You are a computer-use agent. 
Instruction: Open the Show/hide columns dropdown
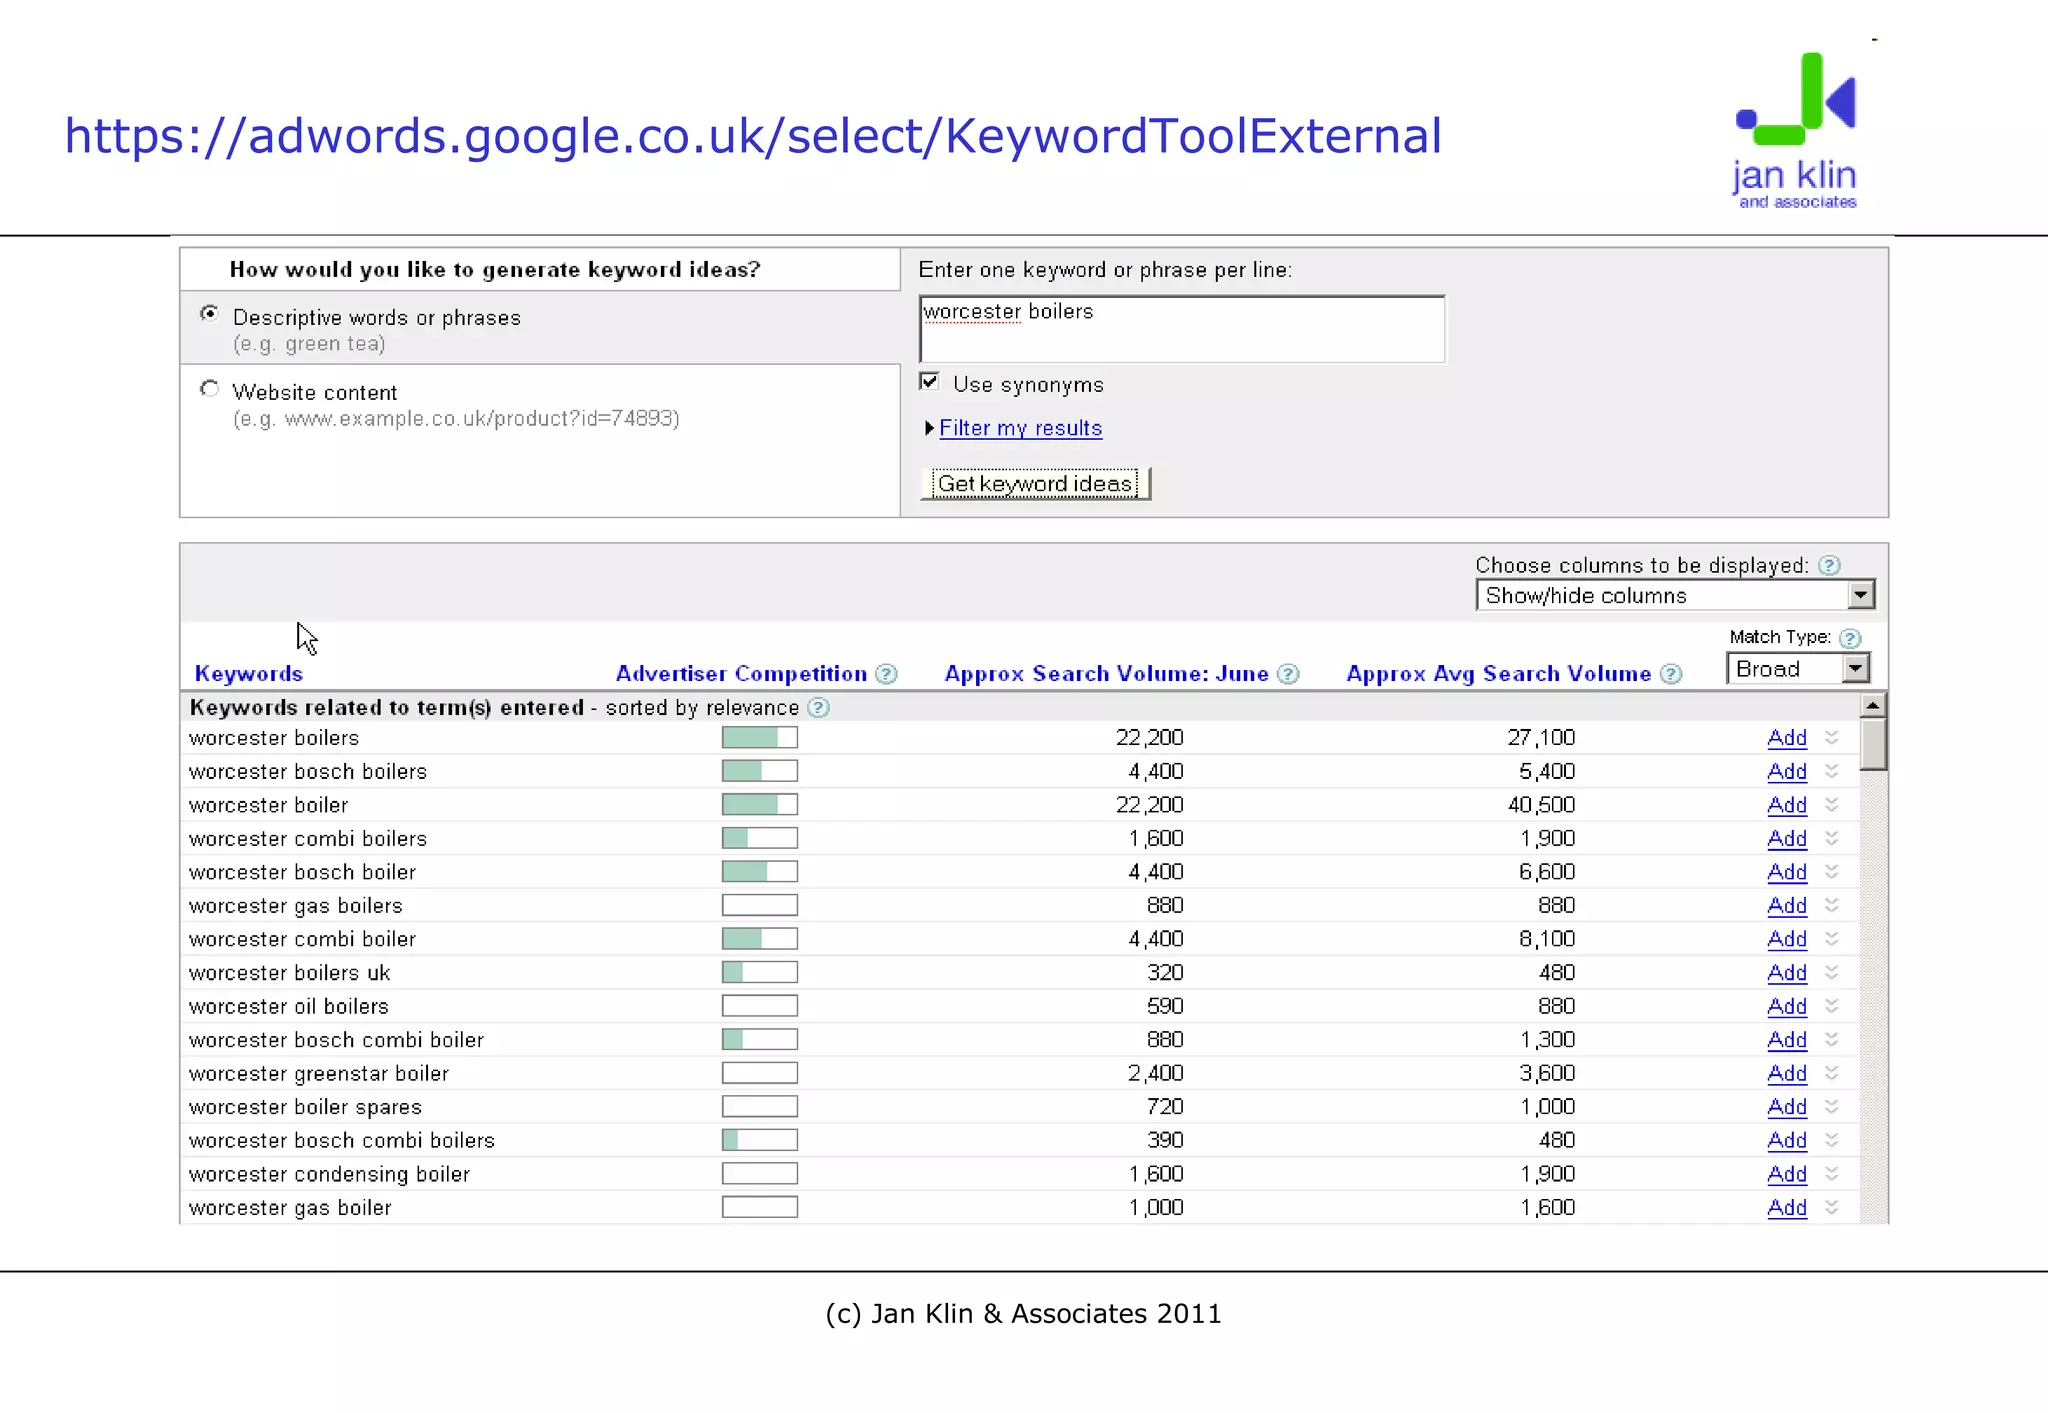coord(1675,596)
